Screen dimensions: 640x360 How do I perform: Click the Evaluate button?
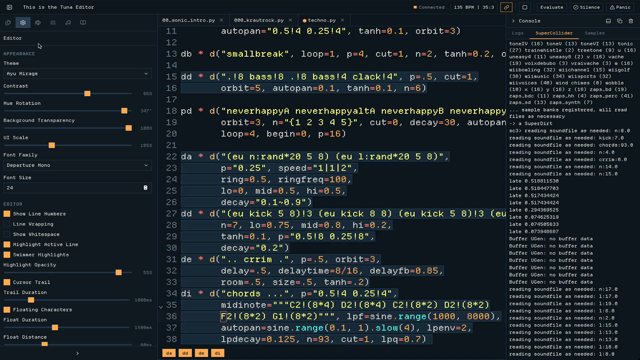(x=551, y=7)
